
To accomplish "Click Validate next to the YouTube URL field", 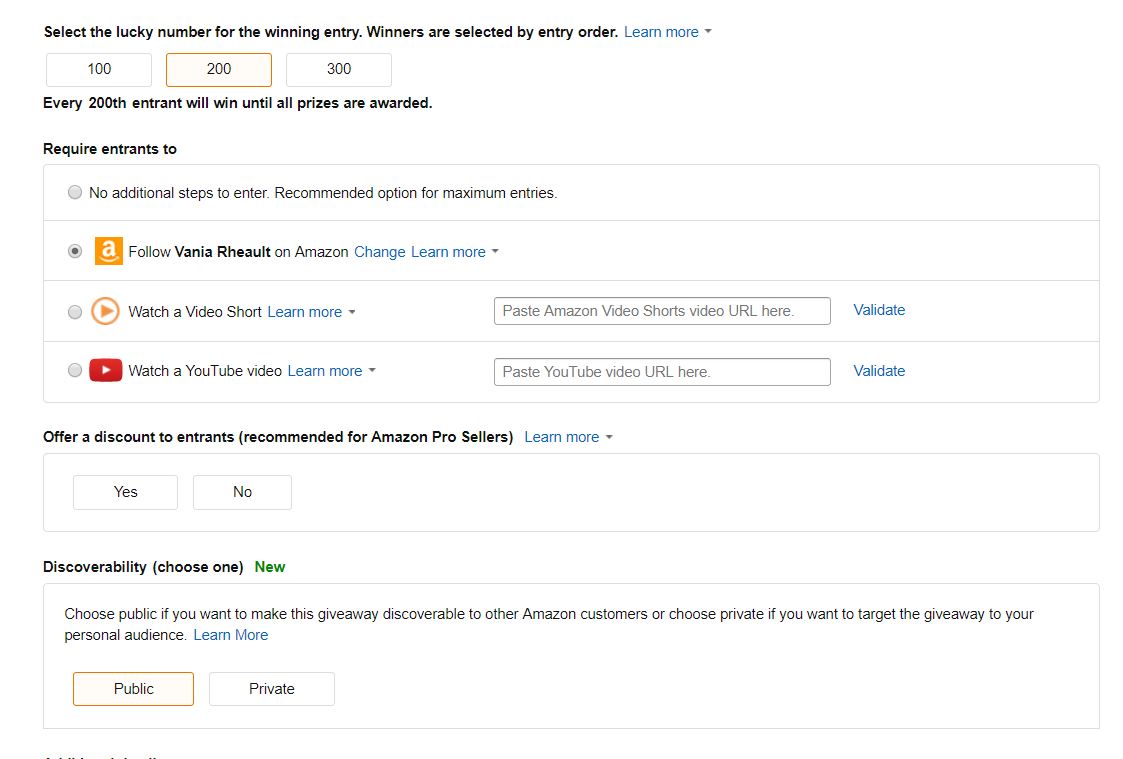I will point(878,370).
